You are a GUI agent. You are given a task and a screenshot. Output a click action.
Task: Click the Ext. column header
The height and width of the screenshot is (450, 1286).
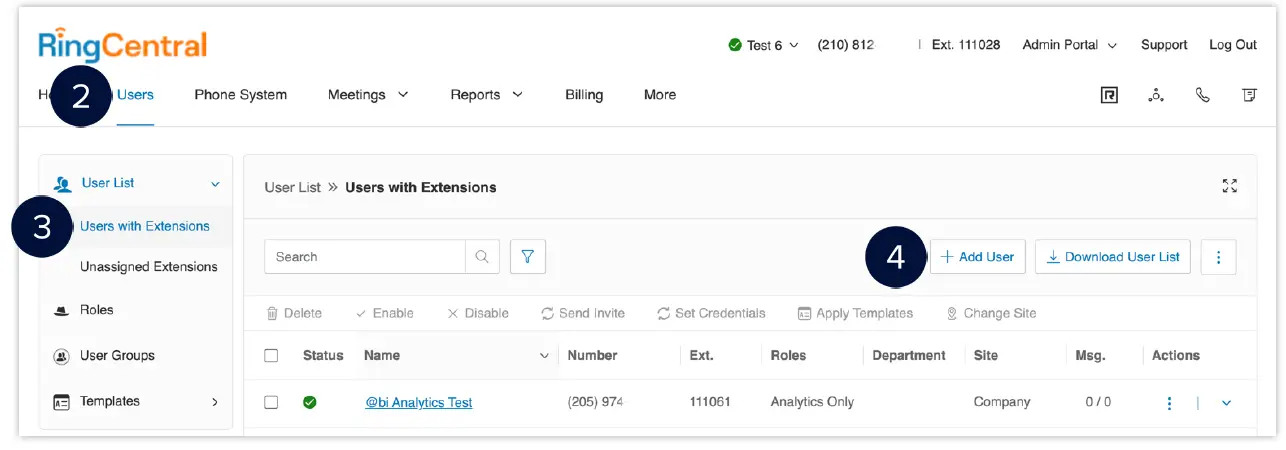pyautogui.click(x=701, y=355)
